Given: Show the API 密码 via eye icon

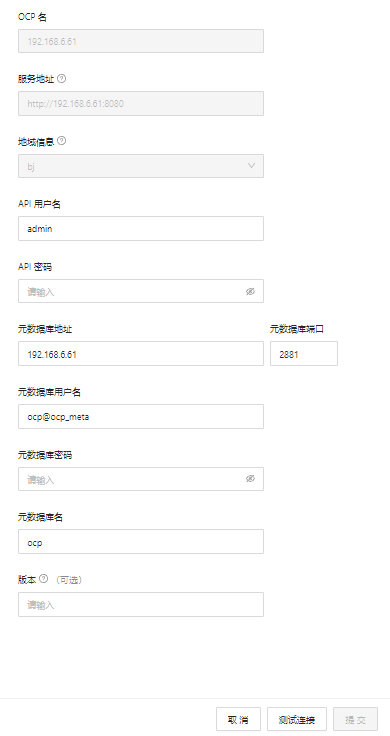Looking at the screenshot, I should (251, 291).
